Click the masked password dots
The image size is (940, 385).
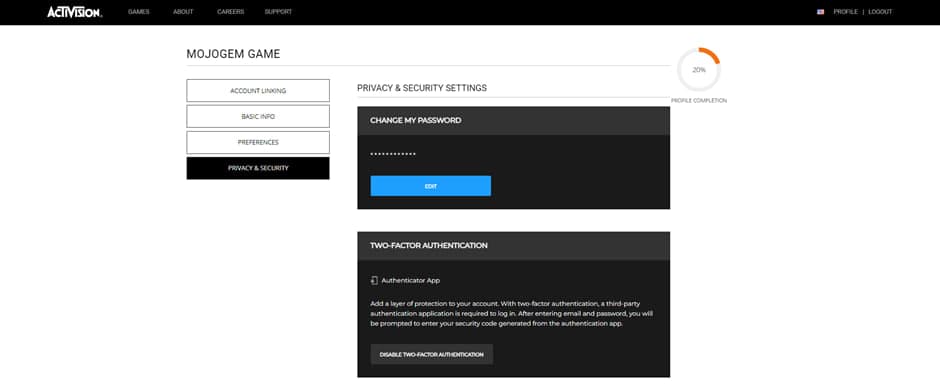point(393,154)
